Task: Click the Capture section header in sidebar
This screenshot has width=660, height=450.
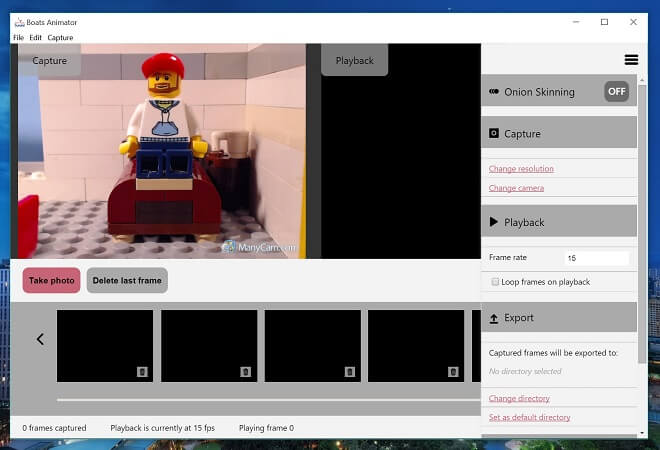Action: pos(559,133)
